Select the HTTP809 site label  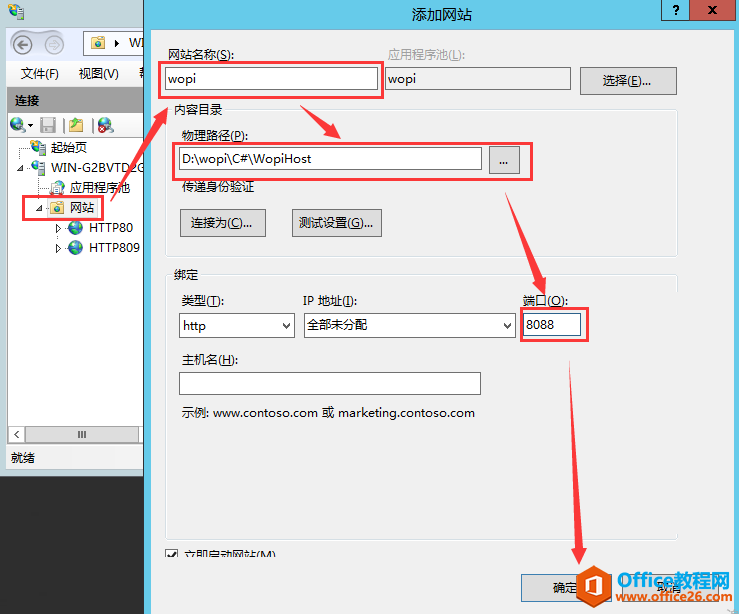point(115,247)
